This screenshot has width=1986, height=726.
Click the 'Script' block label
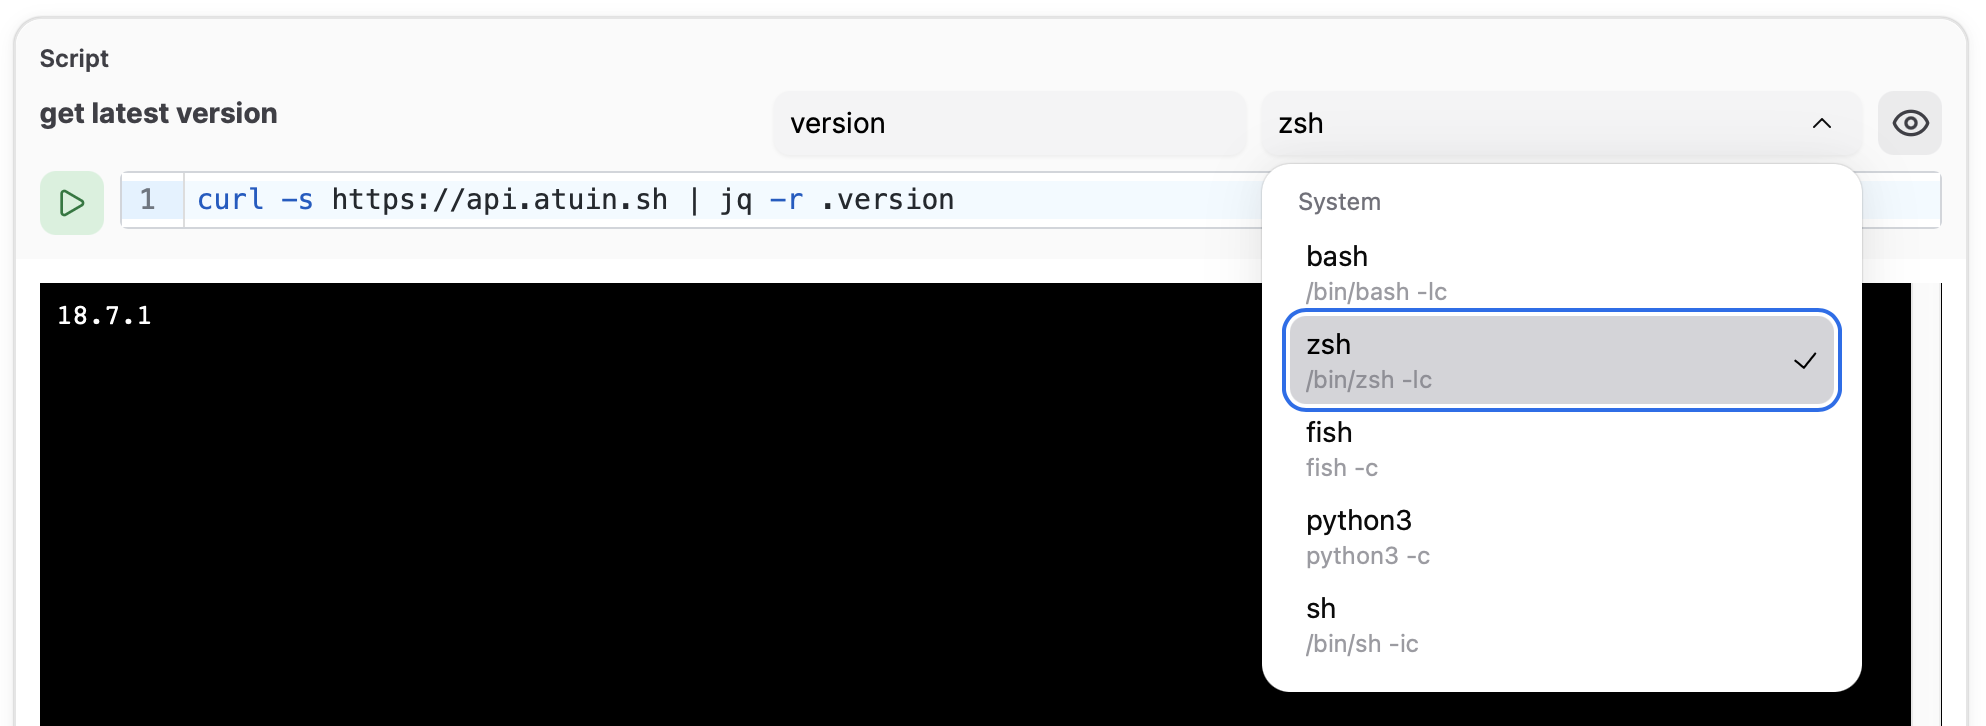(x=74, y=59)
